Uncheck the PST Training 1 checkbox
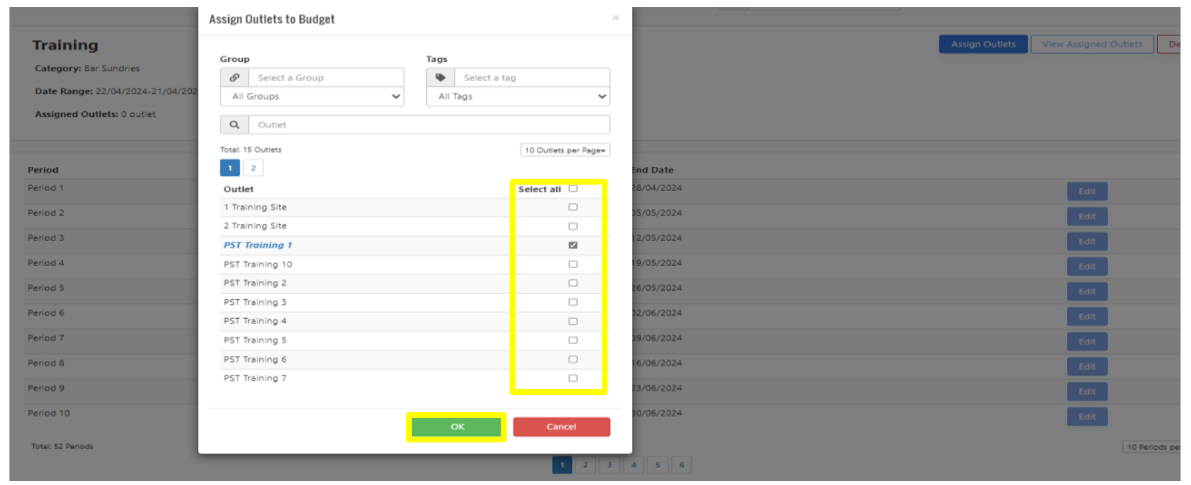The width and height of the screenshot is (1191, 485). click(x=573, y=245)
